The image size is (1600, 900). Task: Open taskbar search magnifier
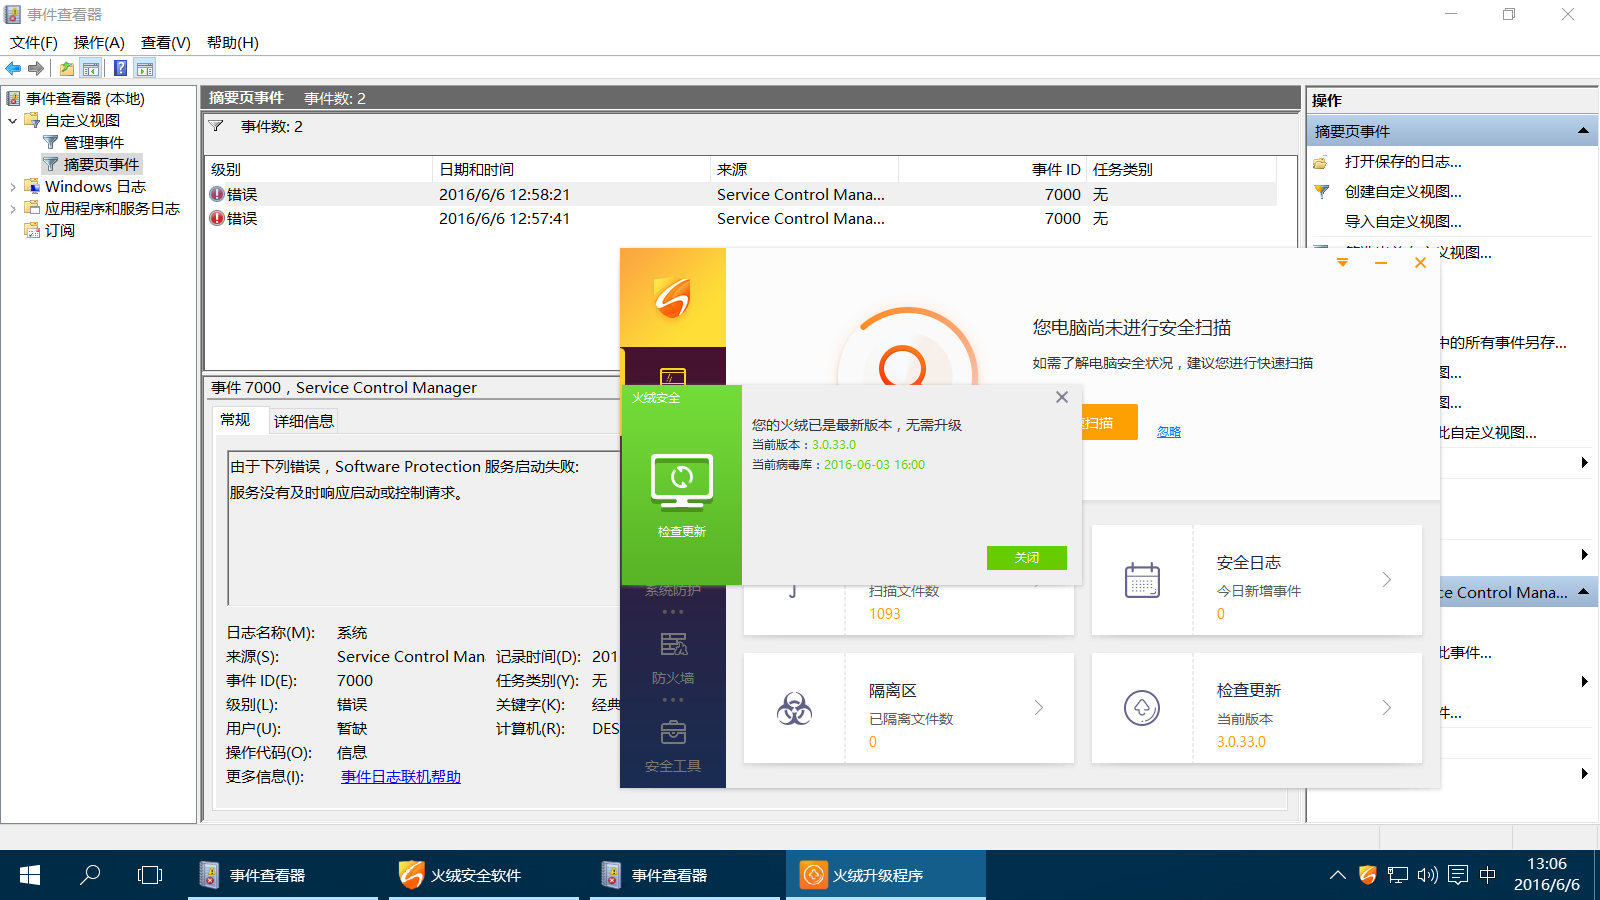90,875
